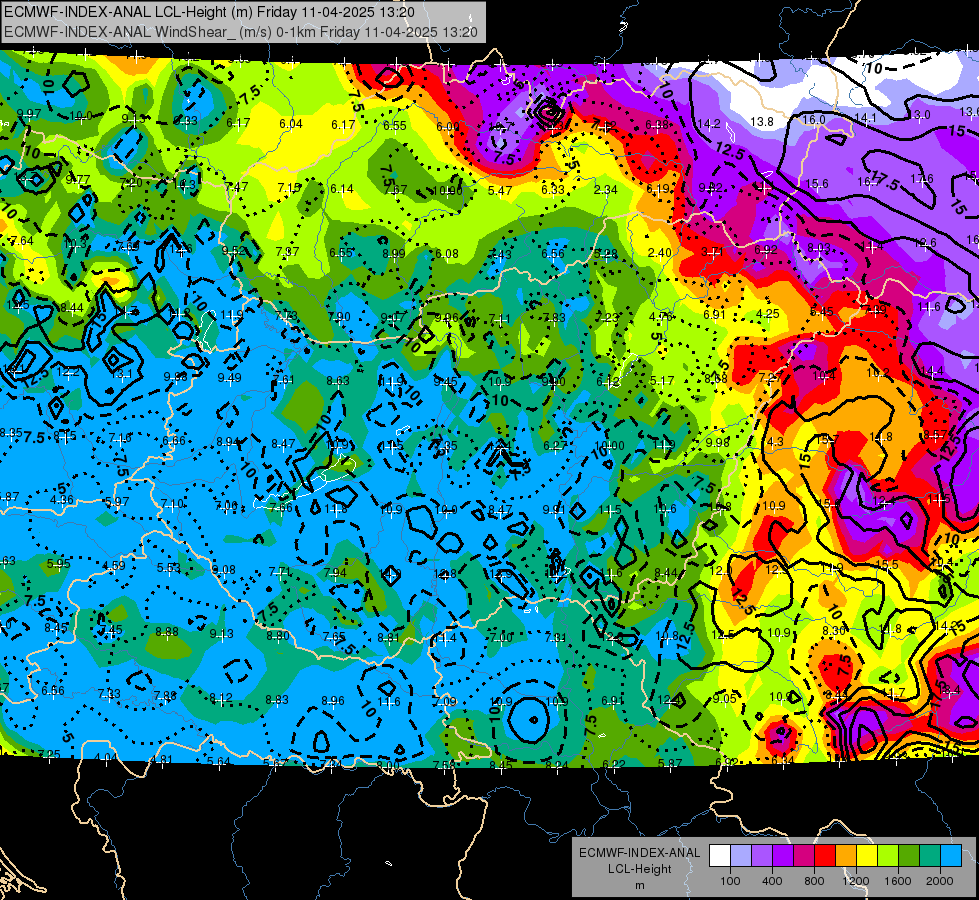Click the legend label 'LCL-Height'

[x=639, y=869]
